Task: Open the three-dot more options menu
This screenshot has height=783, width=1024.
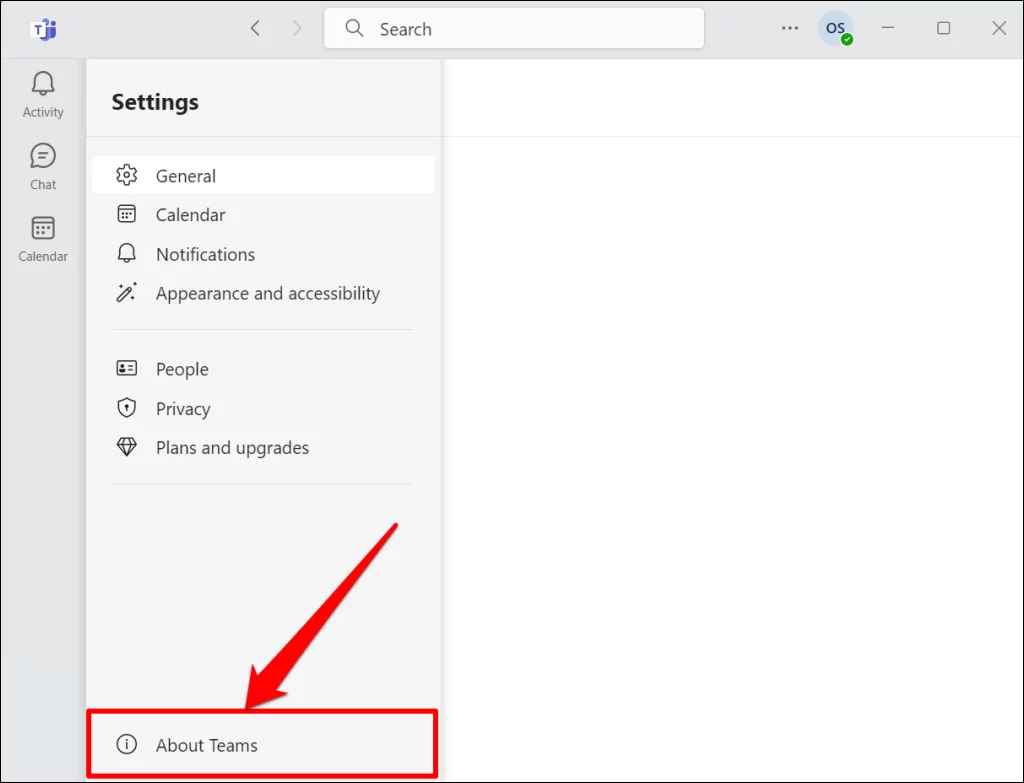Action: (790, 29)
